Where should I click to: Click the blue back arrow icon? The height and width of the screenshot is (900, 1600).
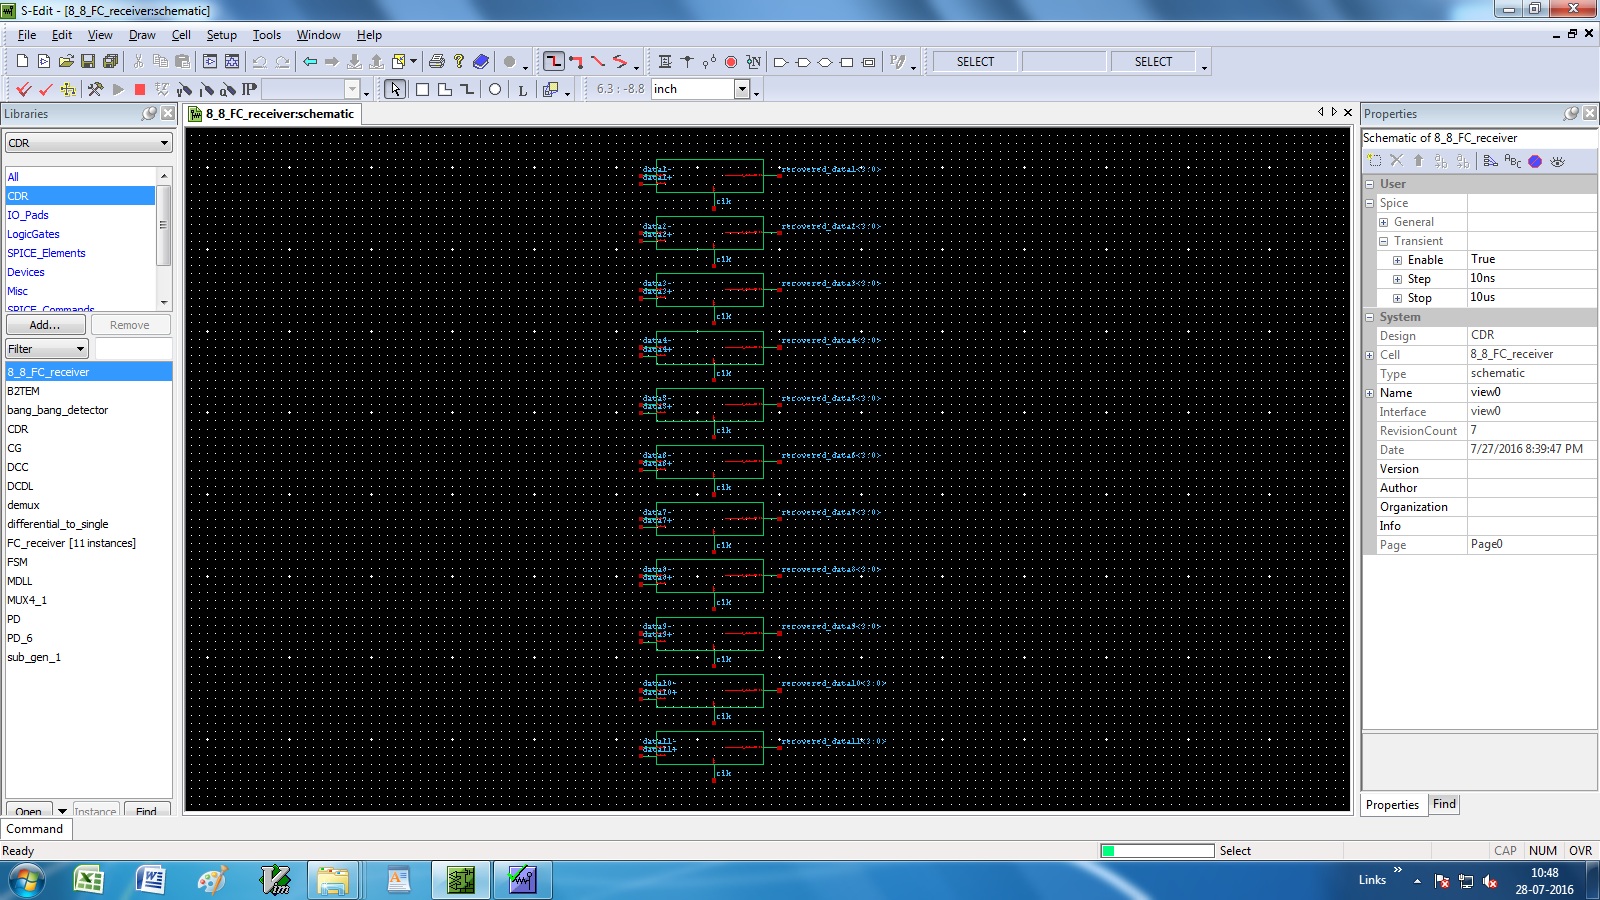[310, 62]
